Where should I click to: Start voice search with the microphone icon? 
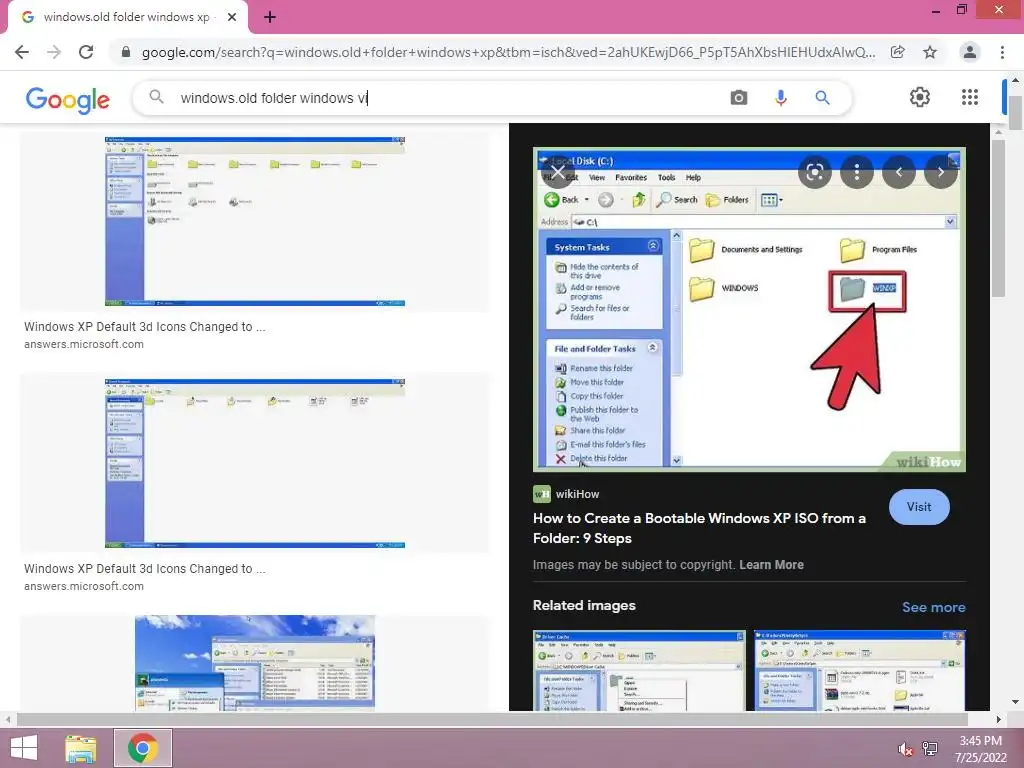(x=780, y=98)
